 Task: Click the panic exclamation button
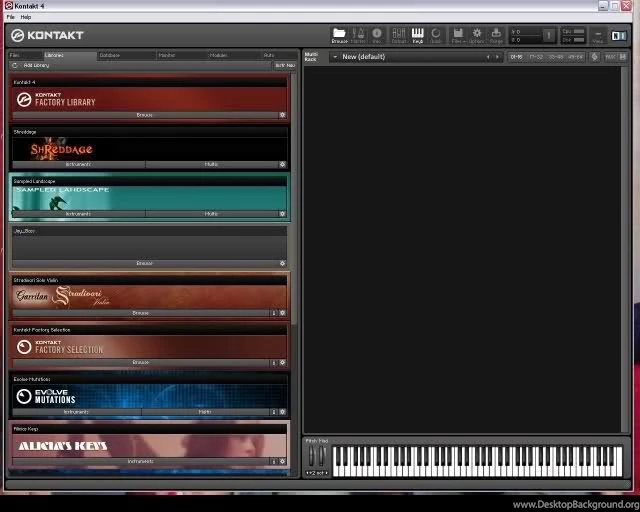549,36
